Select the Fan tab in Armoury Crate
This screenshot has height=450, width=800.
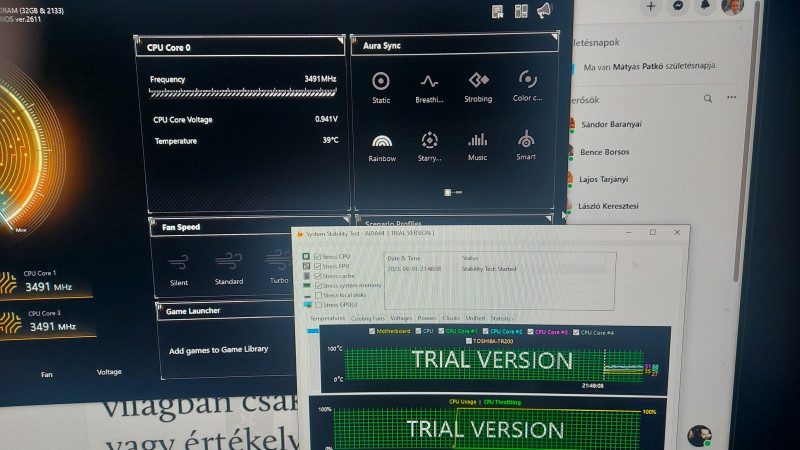click(x=46, y=374)
